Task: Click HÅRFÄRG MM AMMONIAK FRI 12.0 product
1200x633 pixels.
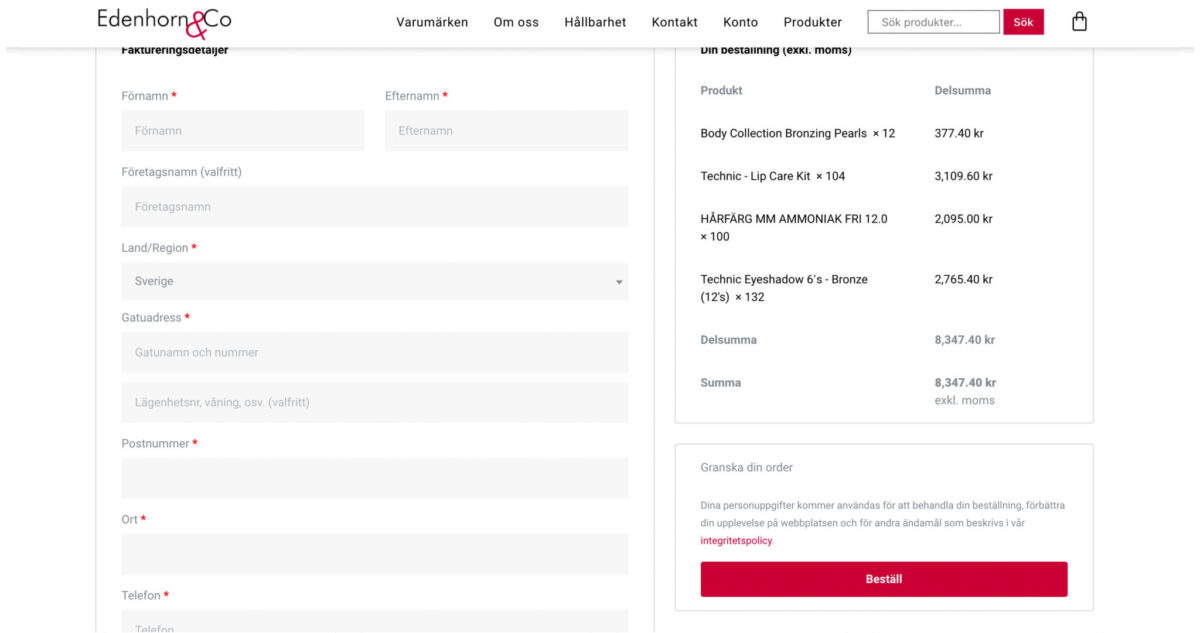Action: [x=794, y=228]
